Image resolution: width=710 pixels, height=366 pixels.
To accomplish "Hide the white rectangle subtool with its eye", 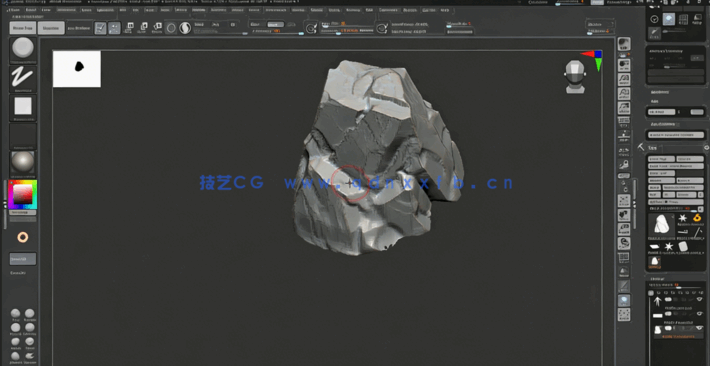I will pos(700,313).
